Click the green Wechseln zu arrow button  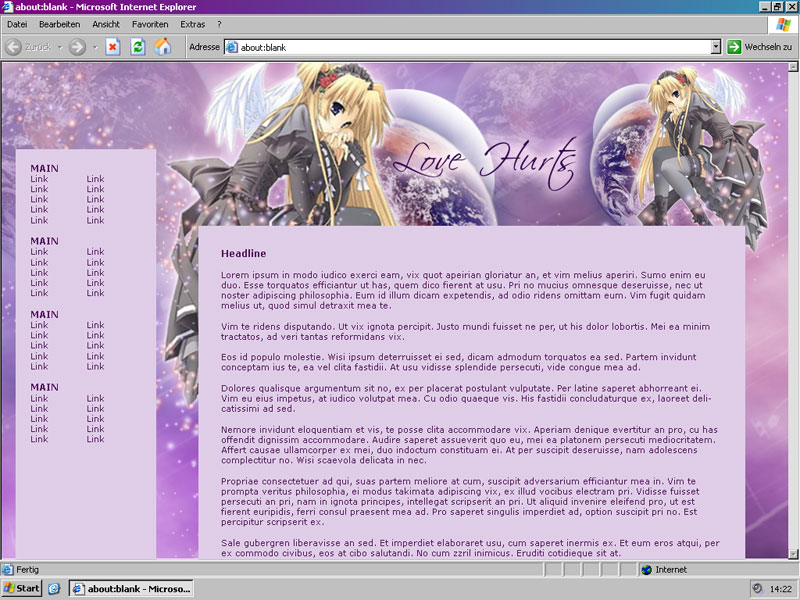point(734,47)
